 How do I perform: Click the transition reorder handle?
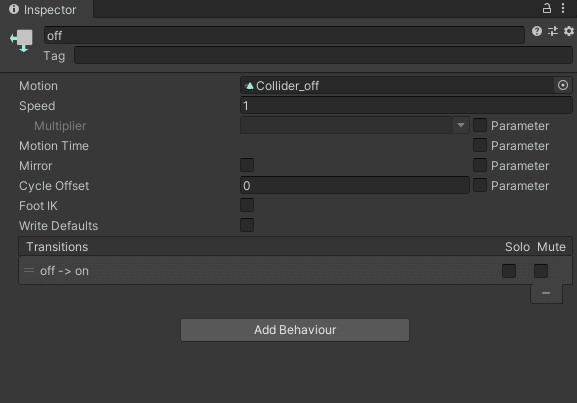[29, 271]
